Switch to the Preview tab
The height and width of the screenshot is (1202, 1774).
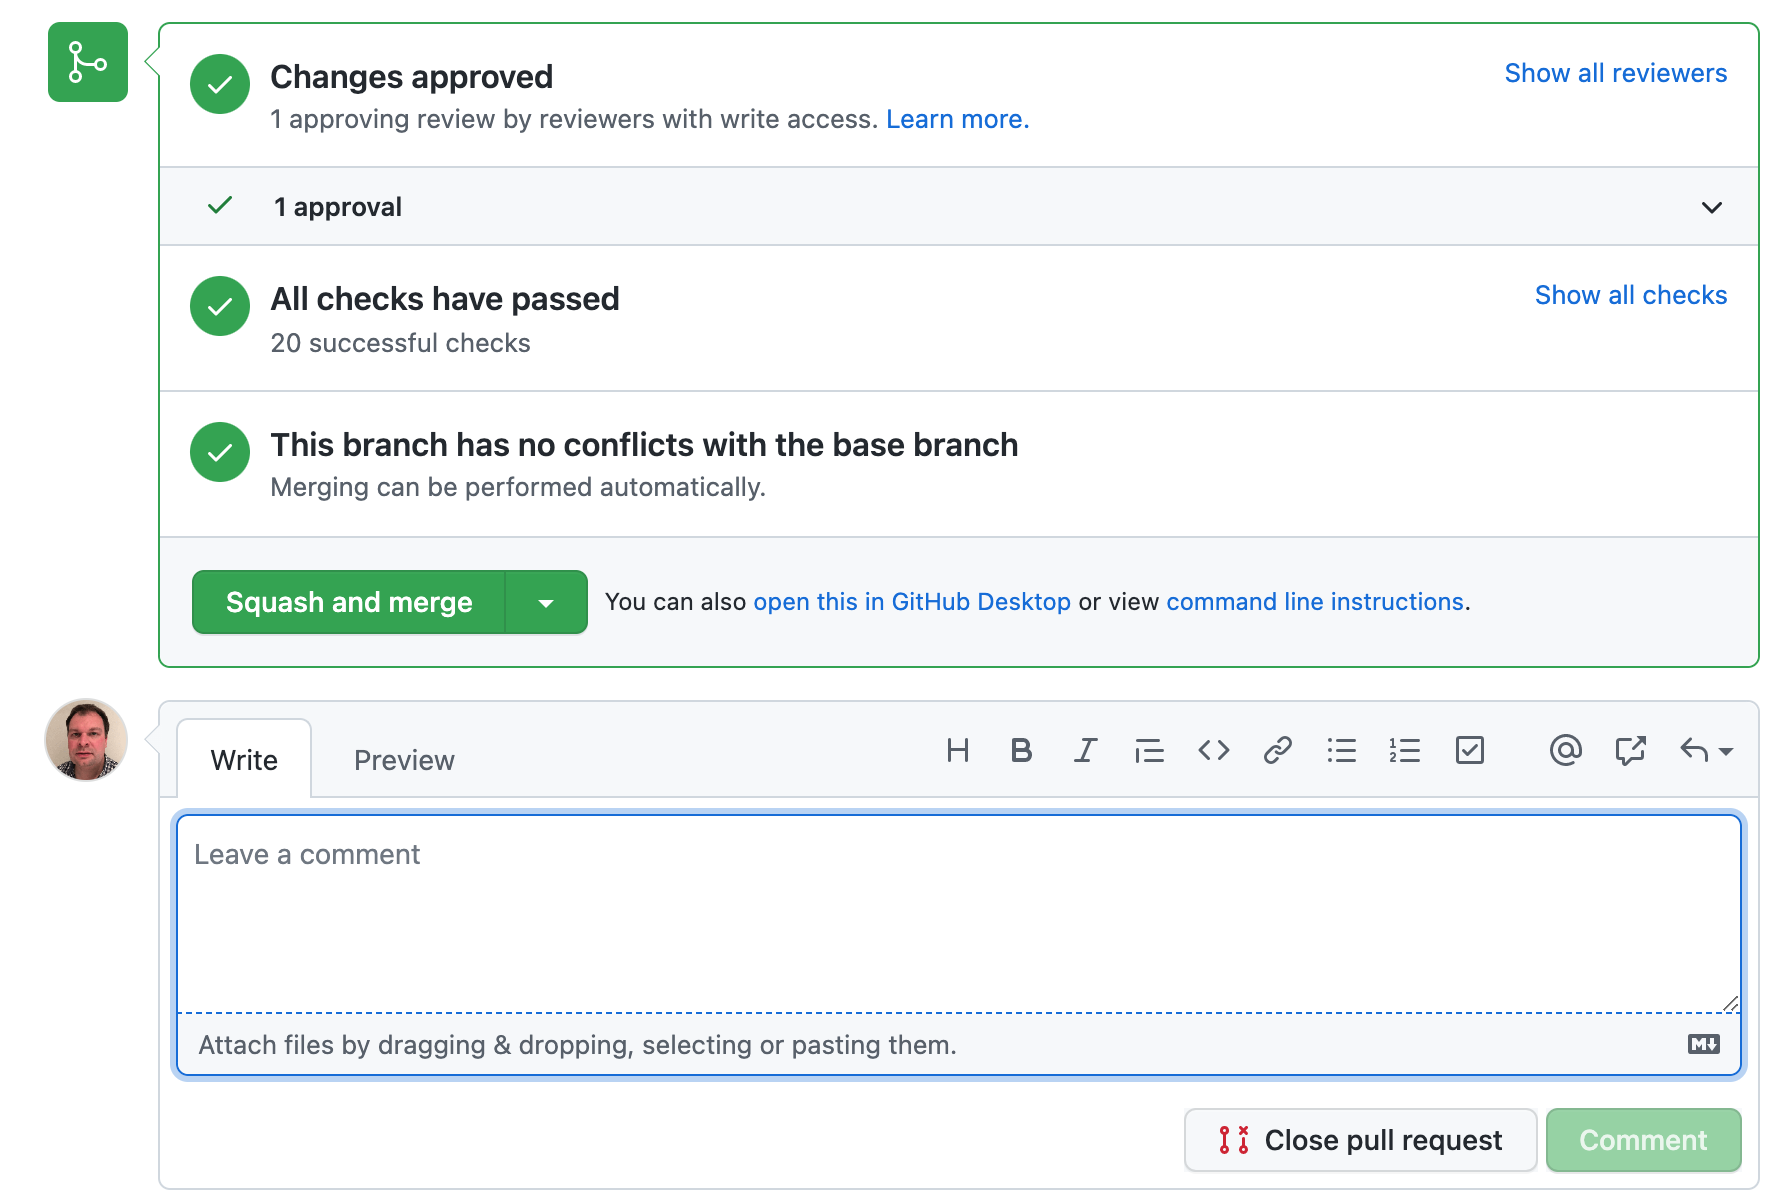pyautogui.click(x=403, y=759)
